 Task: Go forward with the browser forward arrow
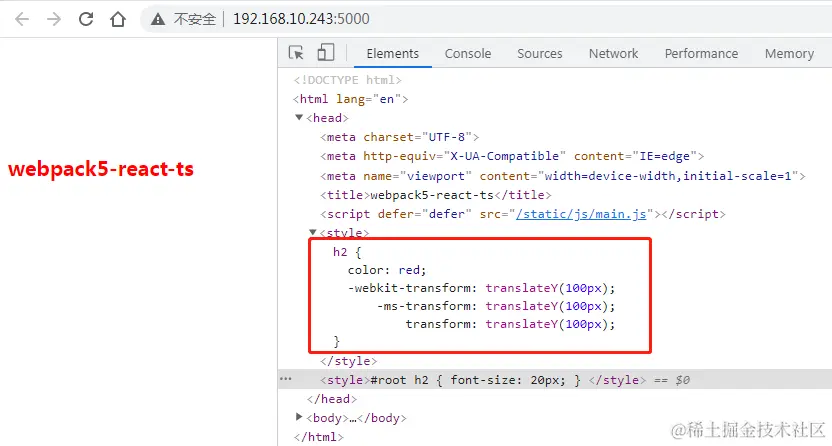point(54,19)
